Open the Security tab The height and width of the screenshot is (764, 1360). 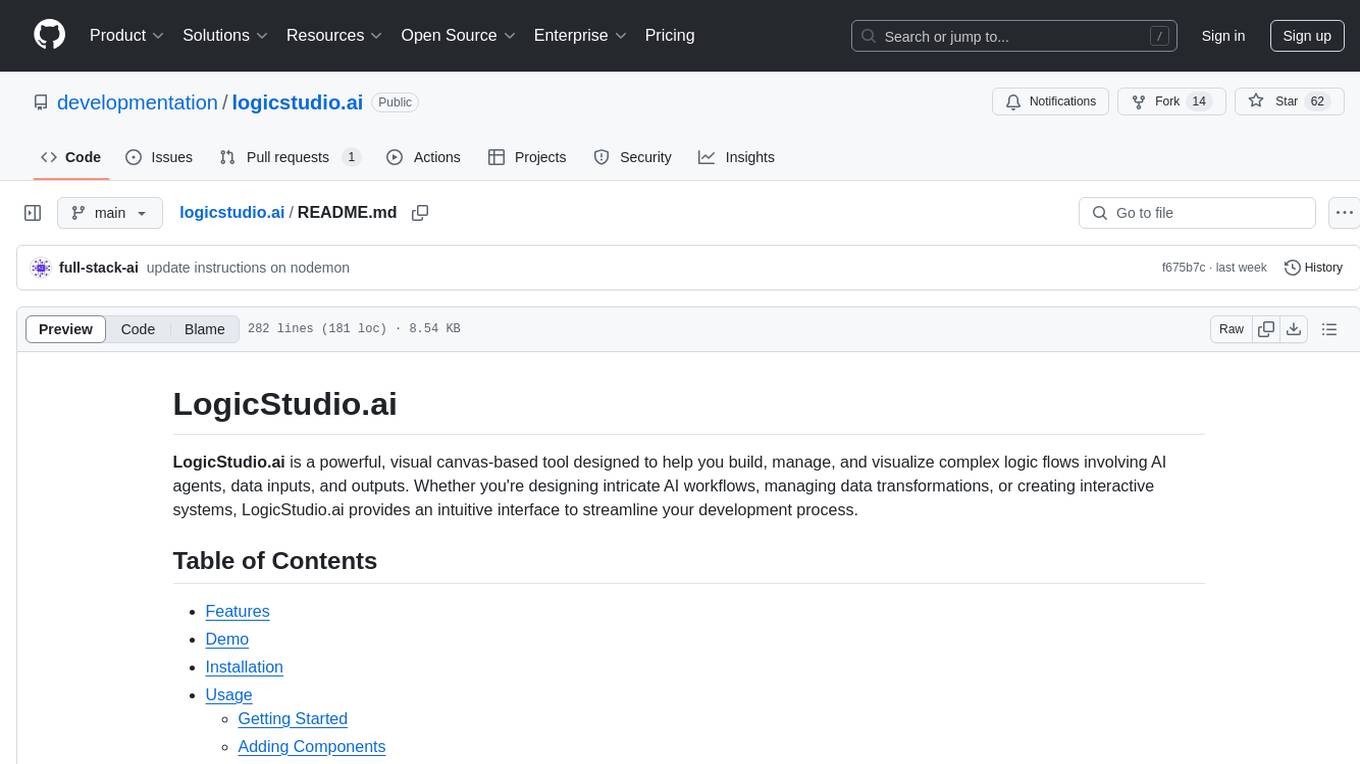click(x=633, y=157)
